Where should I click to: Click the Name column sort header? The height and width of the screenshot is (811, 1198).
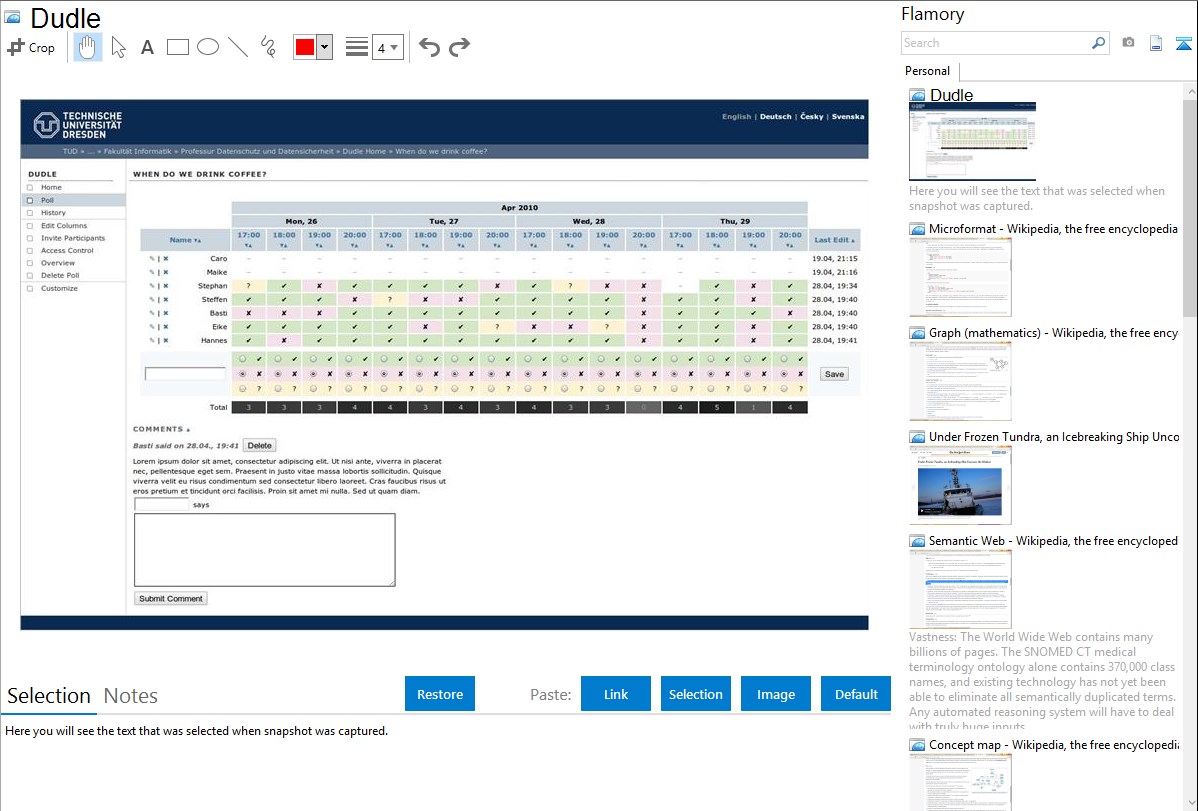[185, 240]
